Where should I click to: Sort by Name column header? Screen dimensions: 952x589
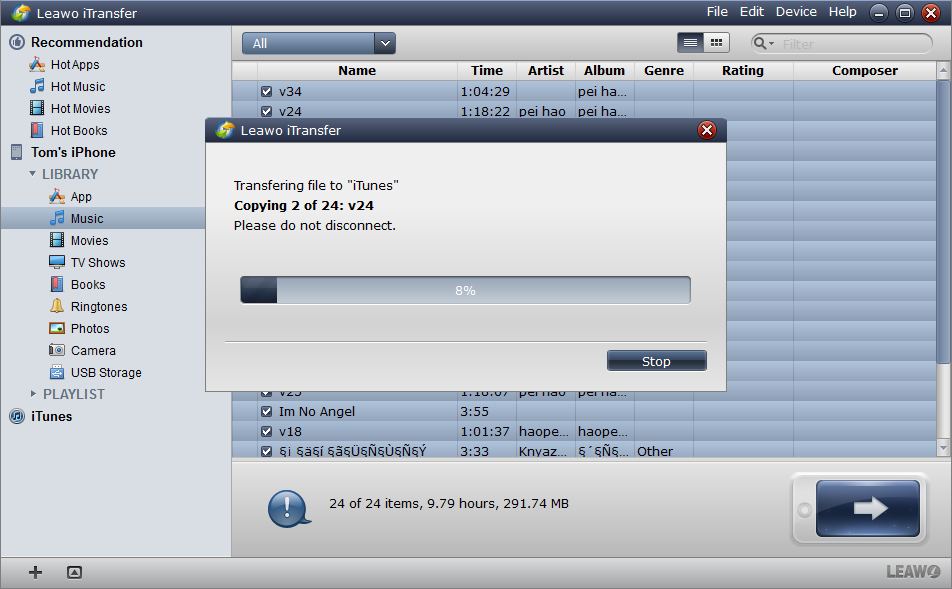point(357,70)
